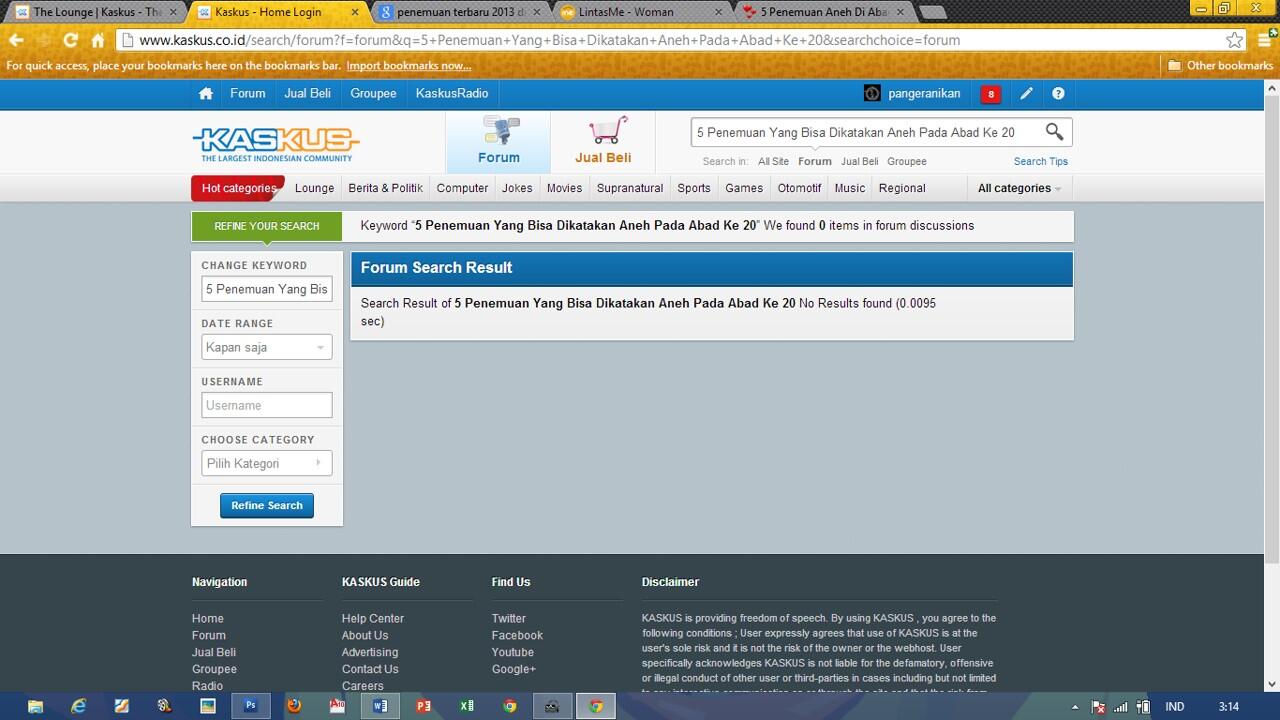Click footer Twitter link
1280x720 pixels.
pyautogui.click(x=508, y=618)
